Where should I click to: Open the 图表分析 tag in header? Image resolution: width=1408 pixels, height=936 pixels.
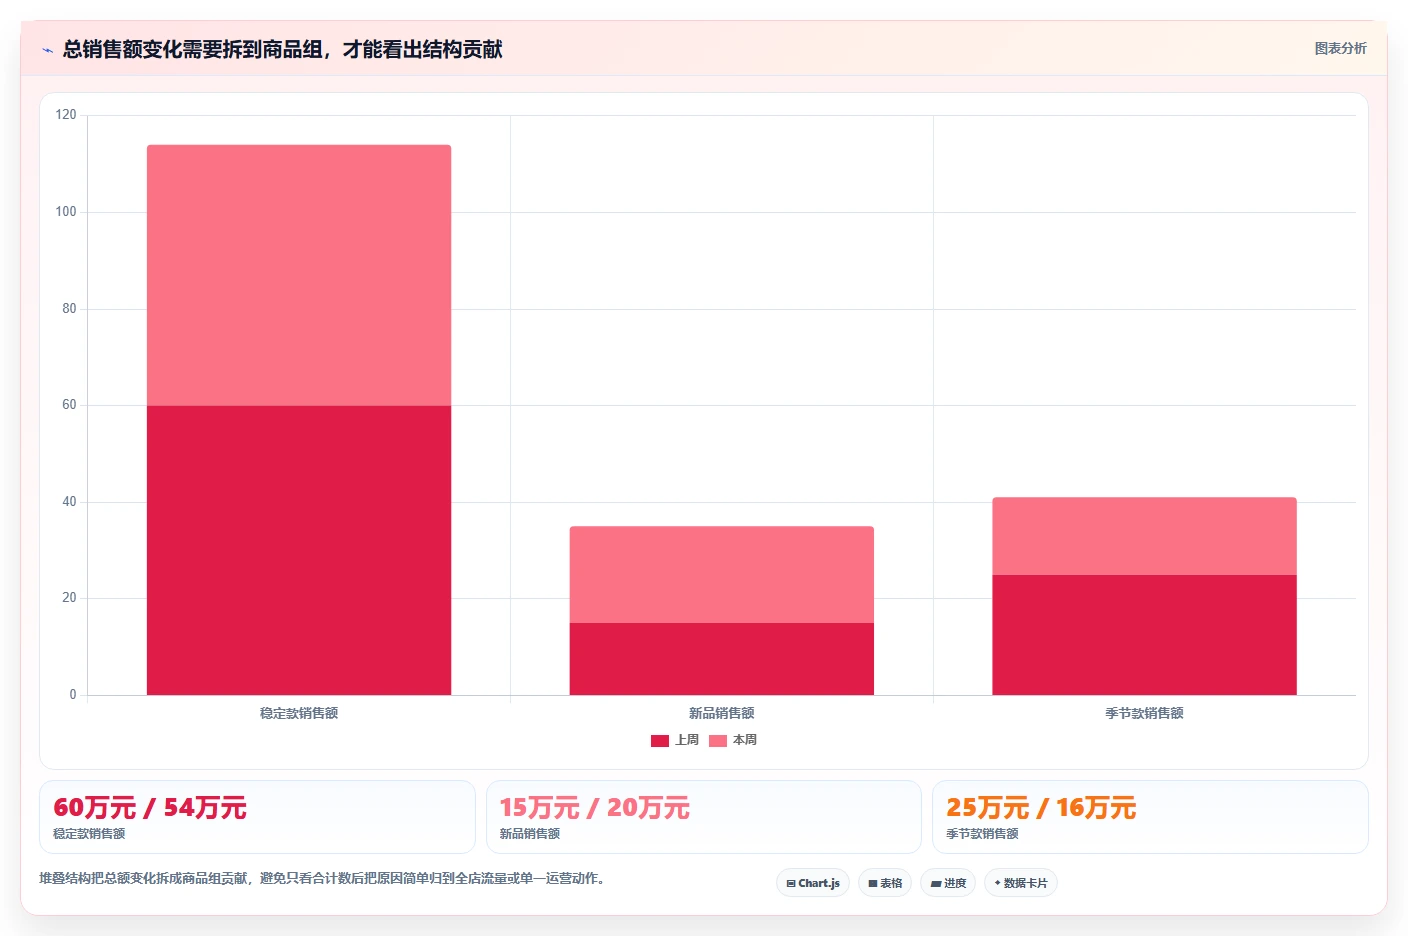1340,48
